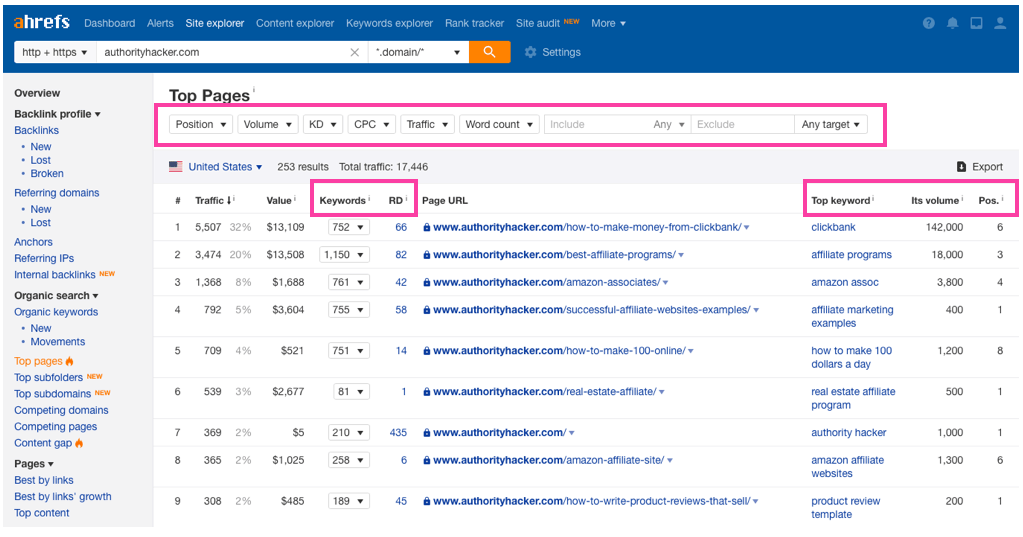Click the fire icon next to Content gap

tap(79, 443)
